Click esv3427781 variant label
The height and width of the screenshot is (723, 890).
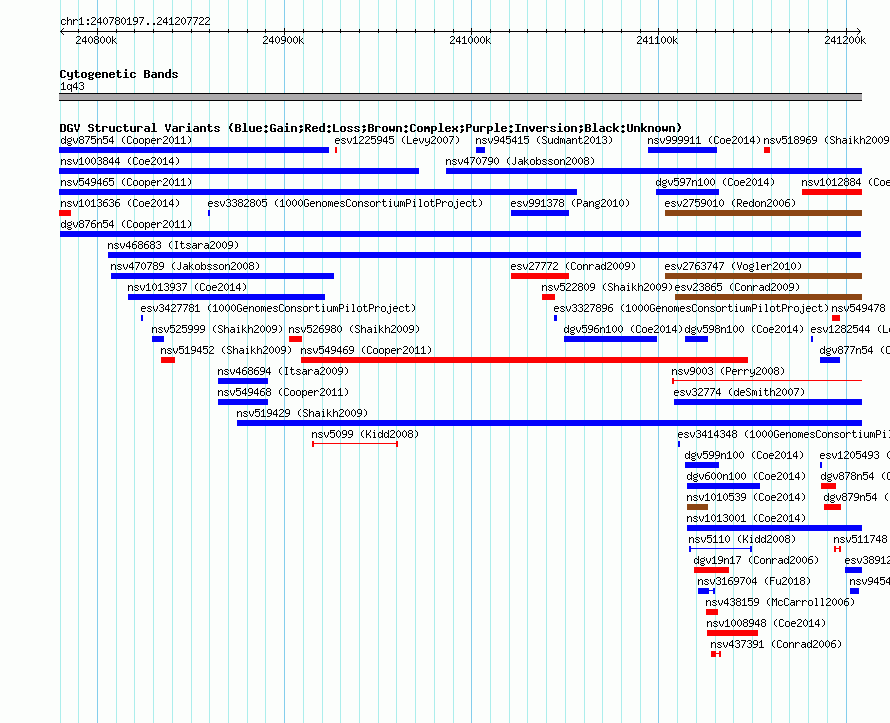click(278, 308)
